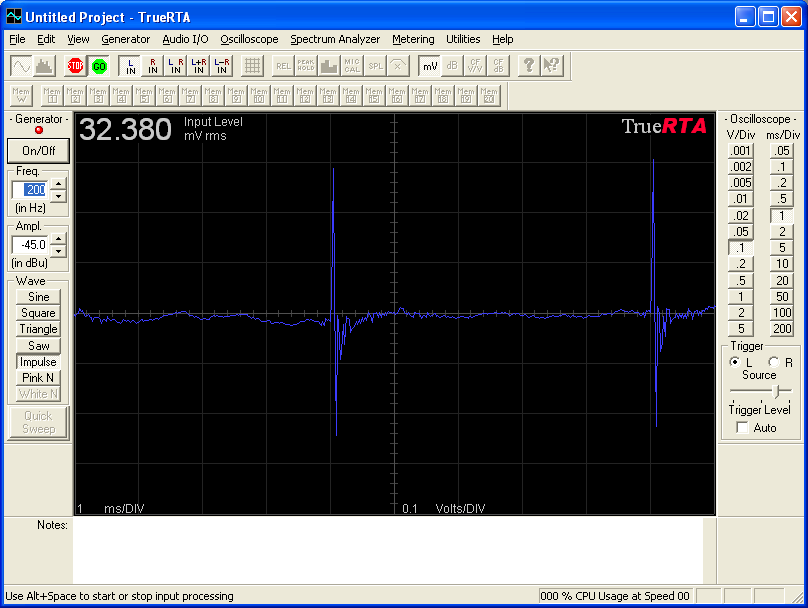The image size is (808, 608).
Task: Open the Oscilloscope menu
Action: (249, 39)
